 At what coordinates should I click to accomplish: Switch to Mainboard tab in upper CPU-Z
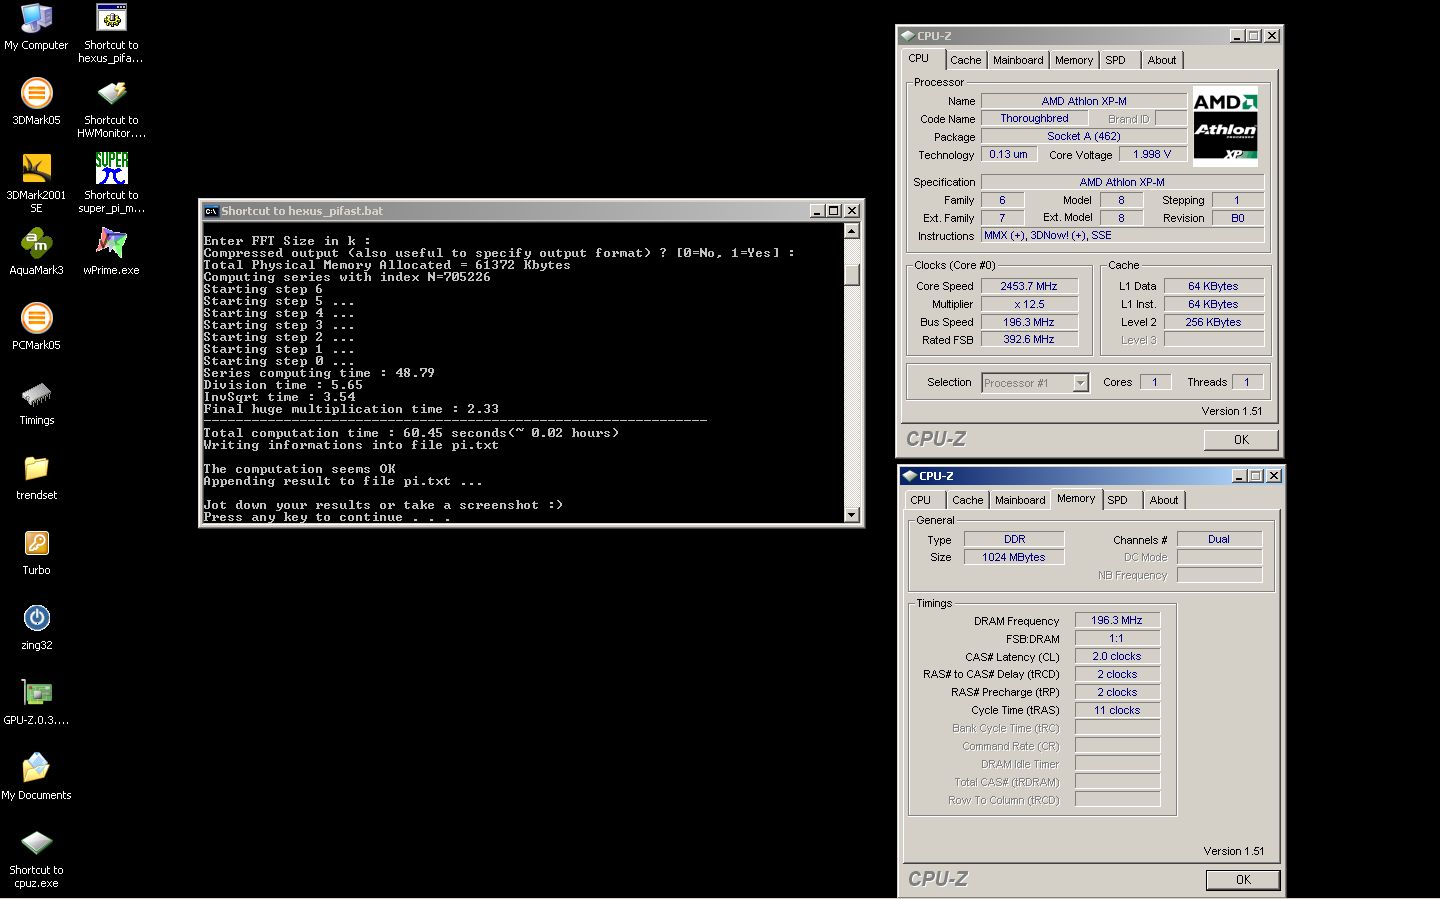[x=1018, y=60]
